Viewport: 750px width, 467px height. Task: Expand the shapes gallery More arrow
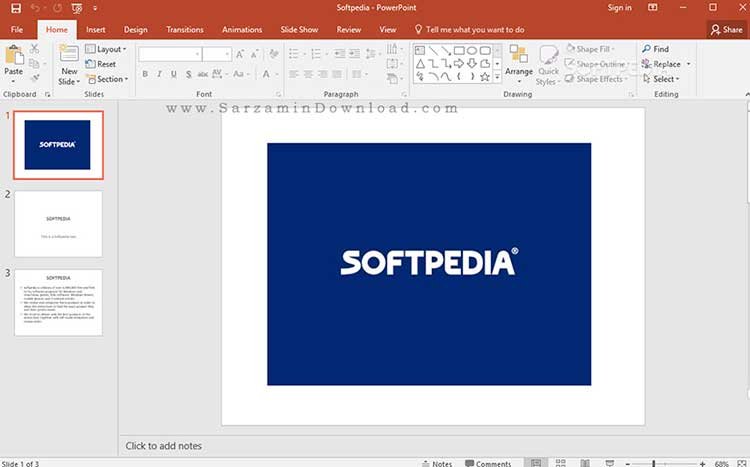[x=497, y=77]
